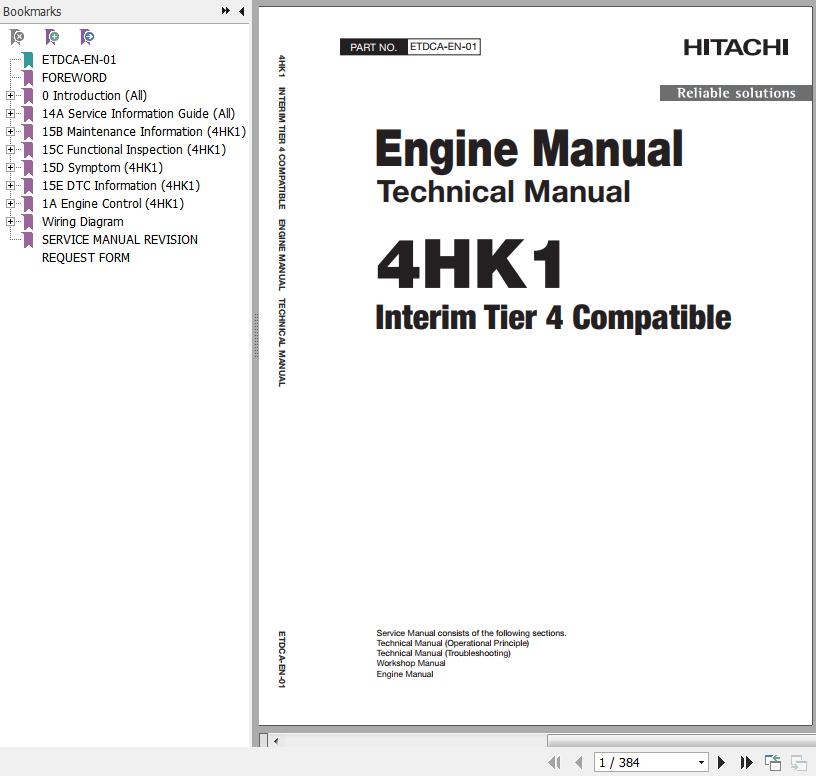Click the Workshop Manual line on the page
The width and height of the screenshot is (816, 776).
point(411,663)
